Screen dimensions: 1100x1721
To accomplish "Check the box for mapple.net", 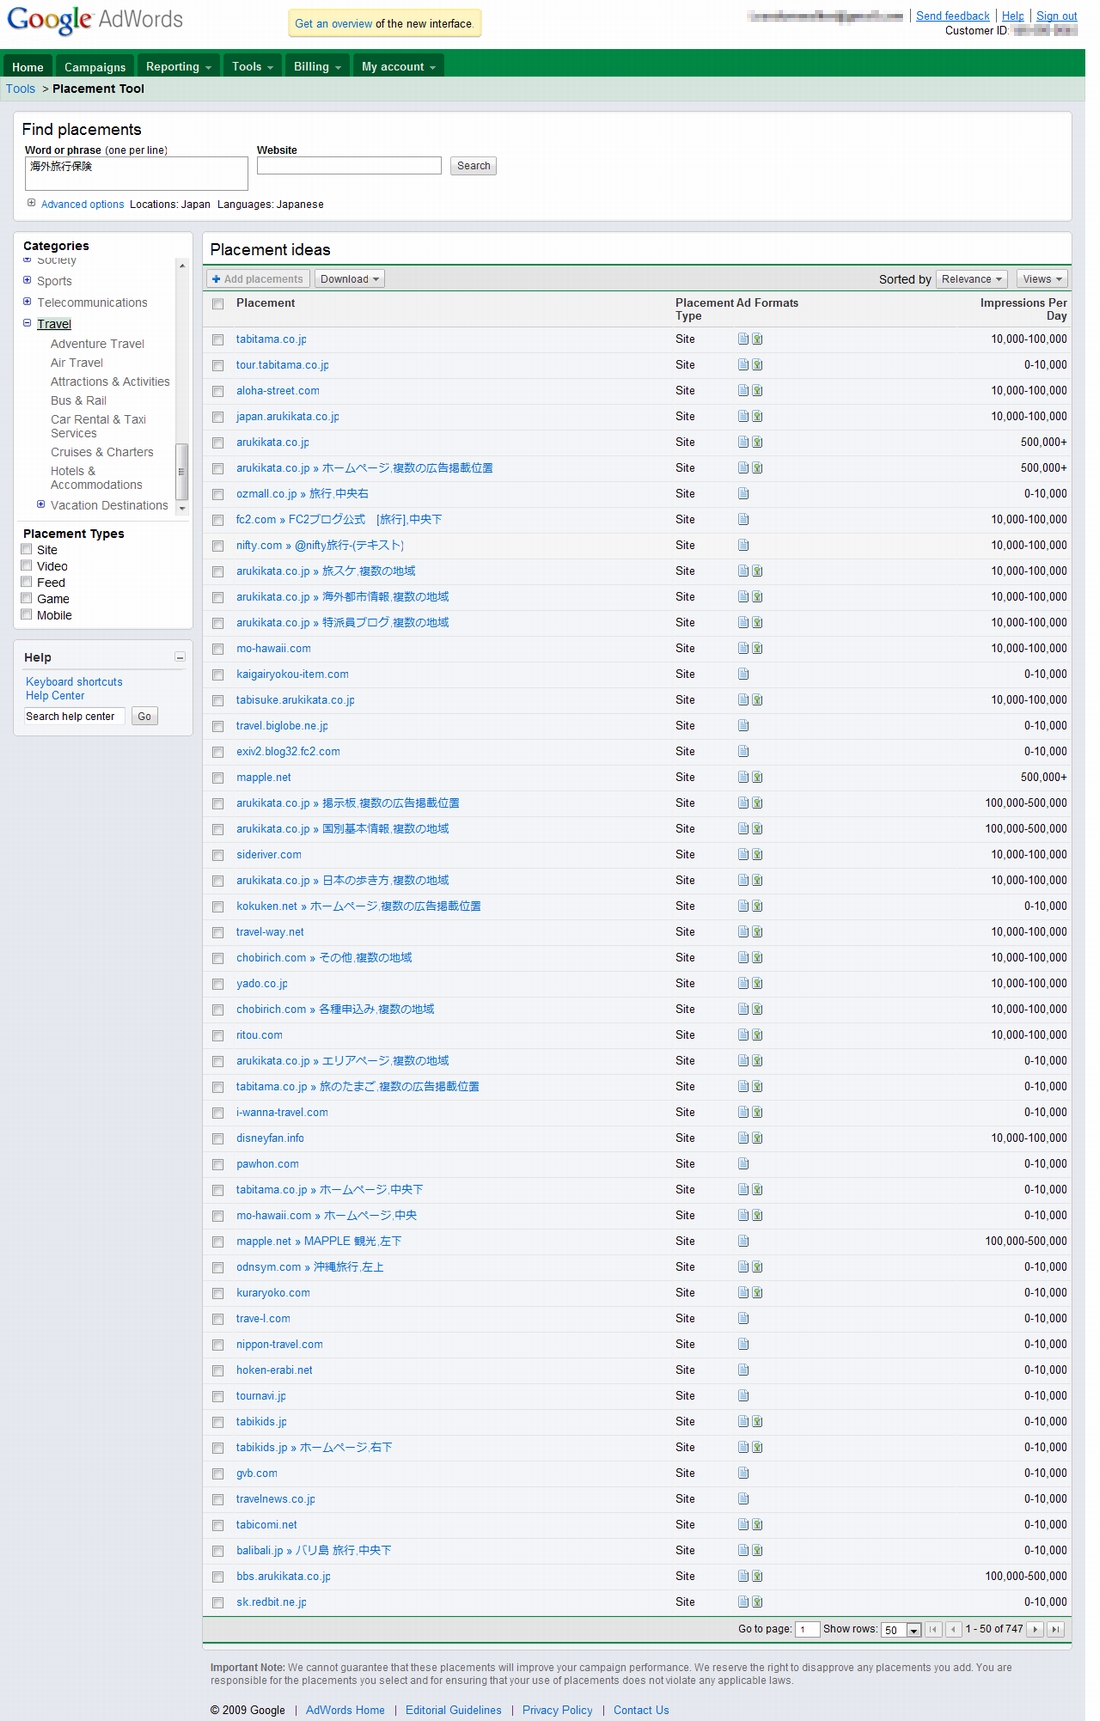I will (x=218, y=778).
